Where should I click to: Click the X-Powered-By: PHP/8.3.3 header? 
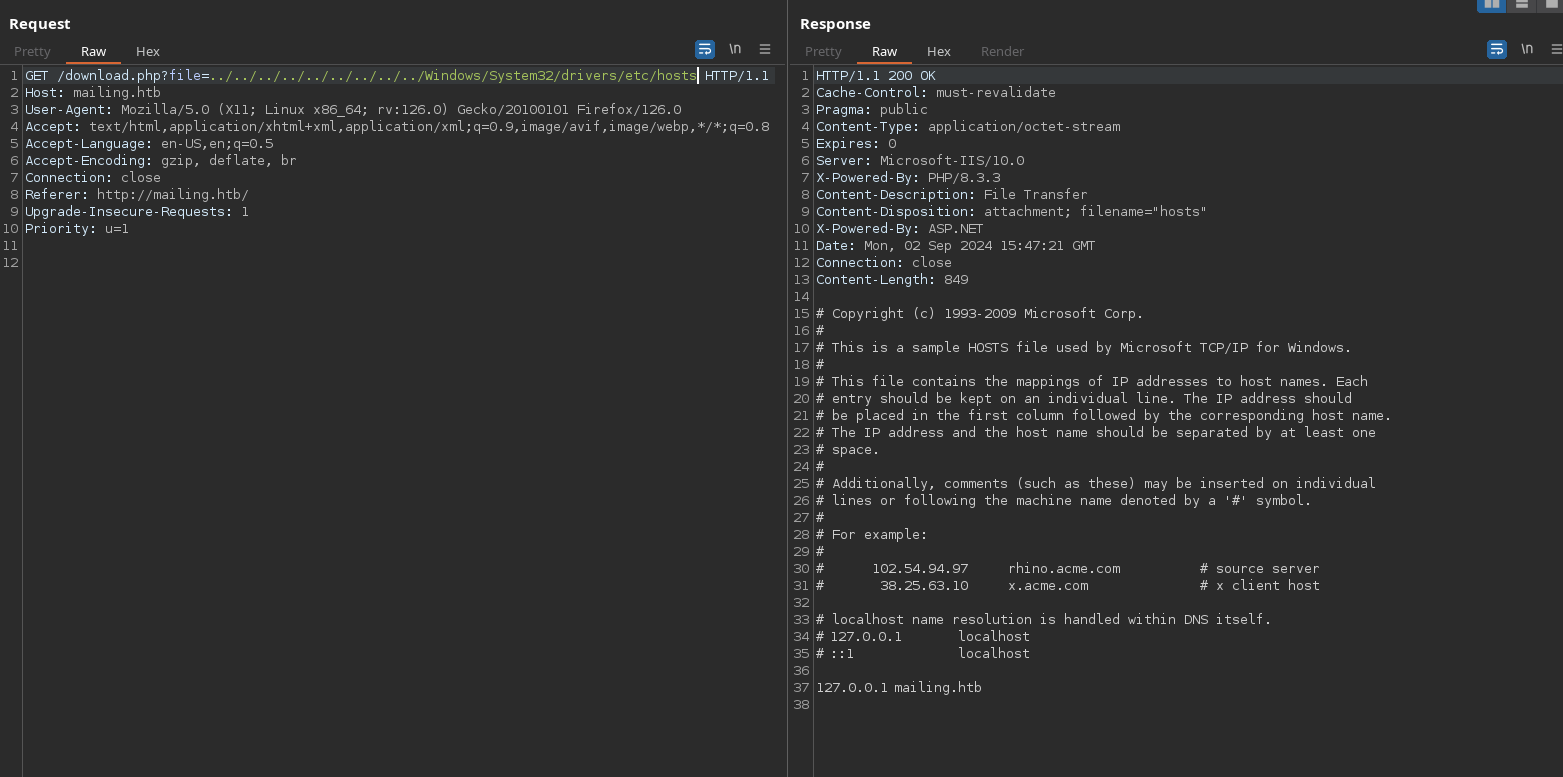coord(908,178)
